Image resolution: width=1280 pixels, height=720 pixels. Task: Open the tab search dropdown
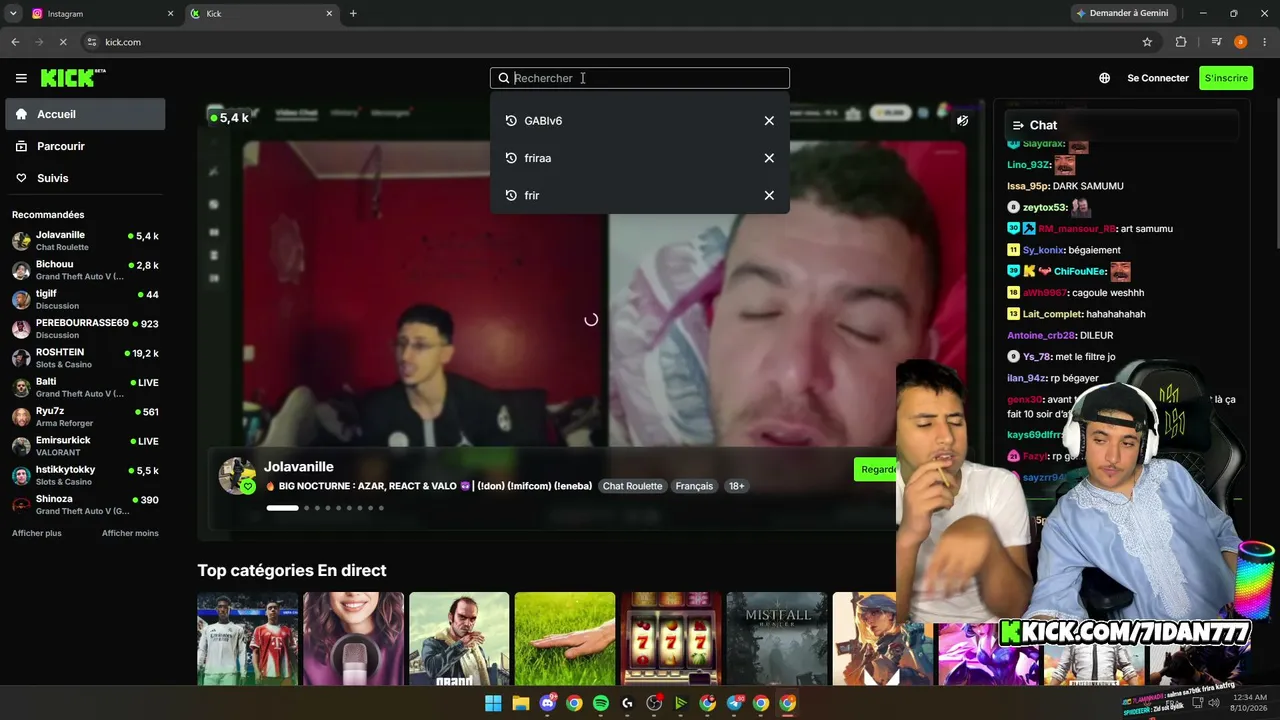12,14
